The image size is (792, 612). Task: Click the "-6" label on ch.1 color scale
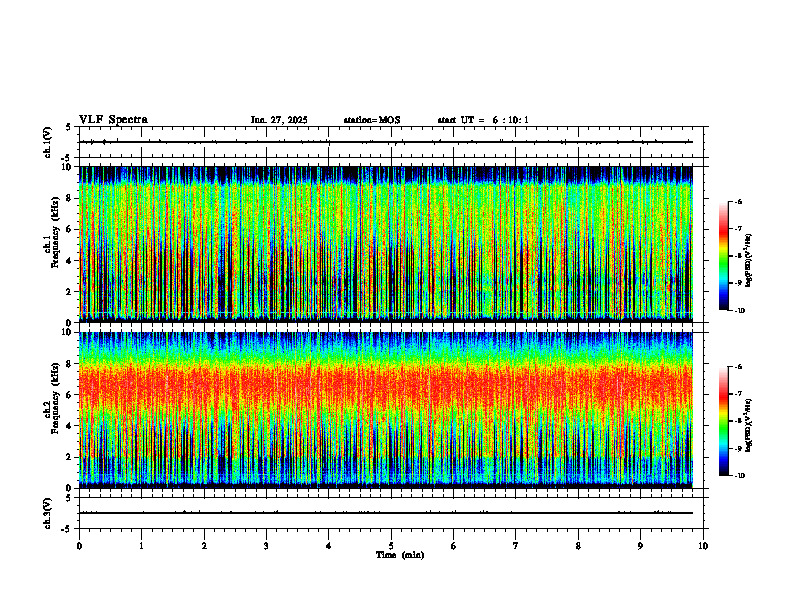(738, 201)
